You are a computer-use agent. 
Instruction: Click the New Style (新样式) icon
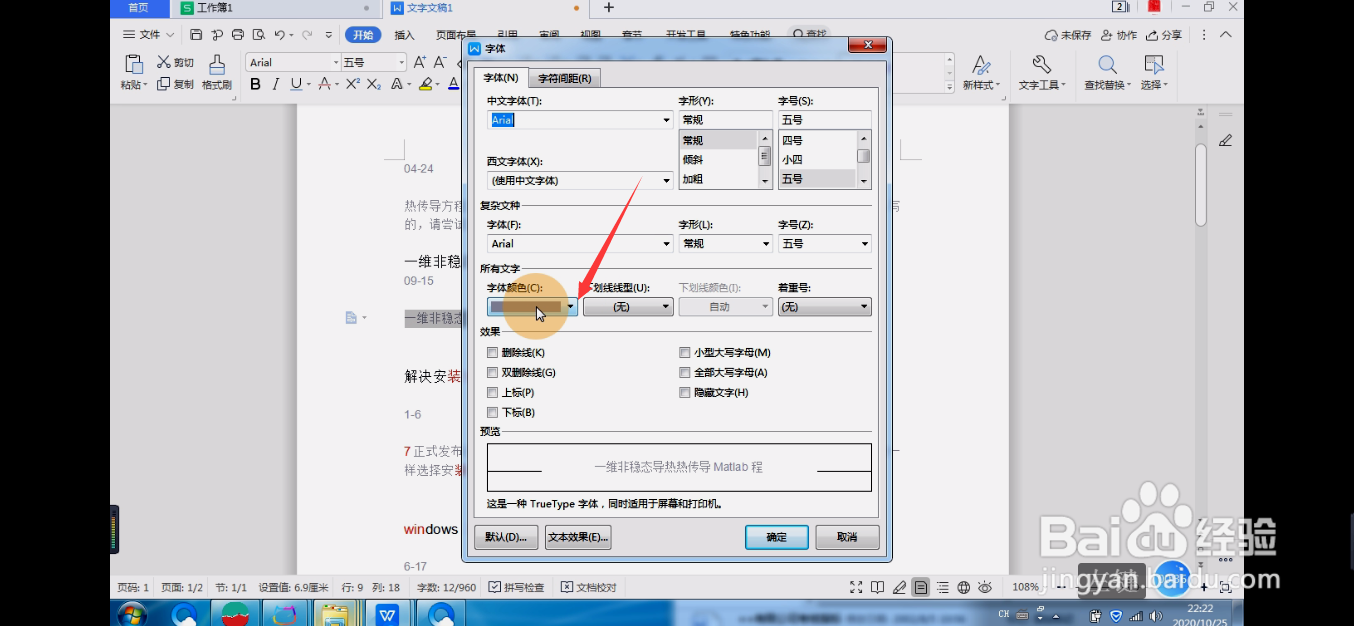tap(981, 70)
